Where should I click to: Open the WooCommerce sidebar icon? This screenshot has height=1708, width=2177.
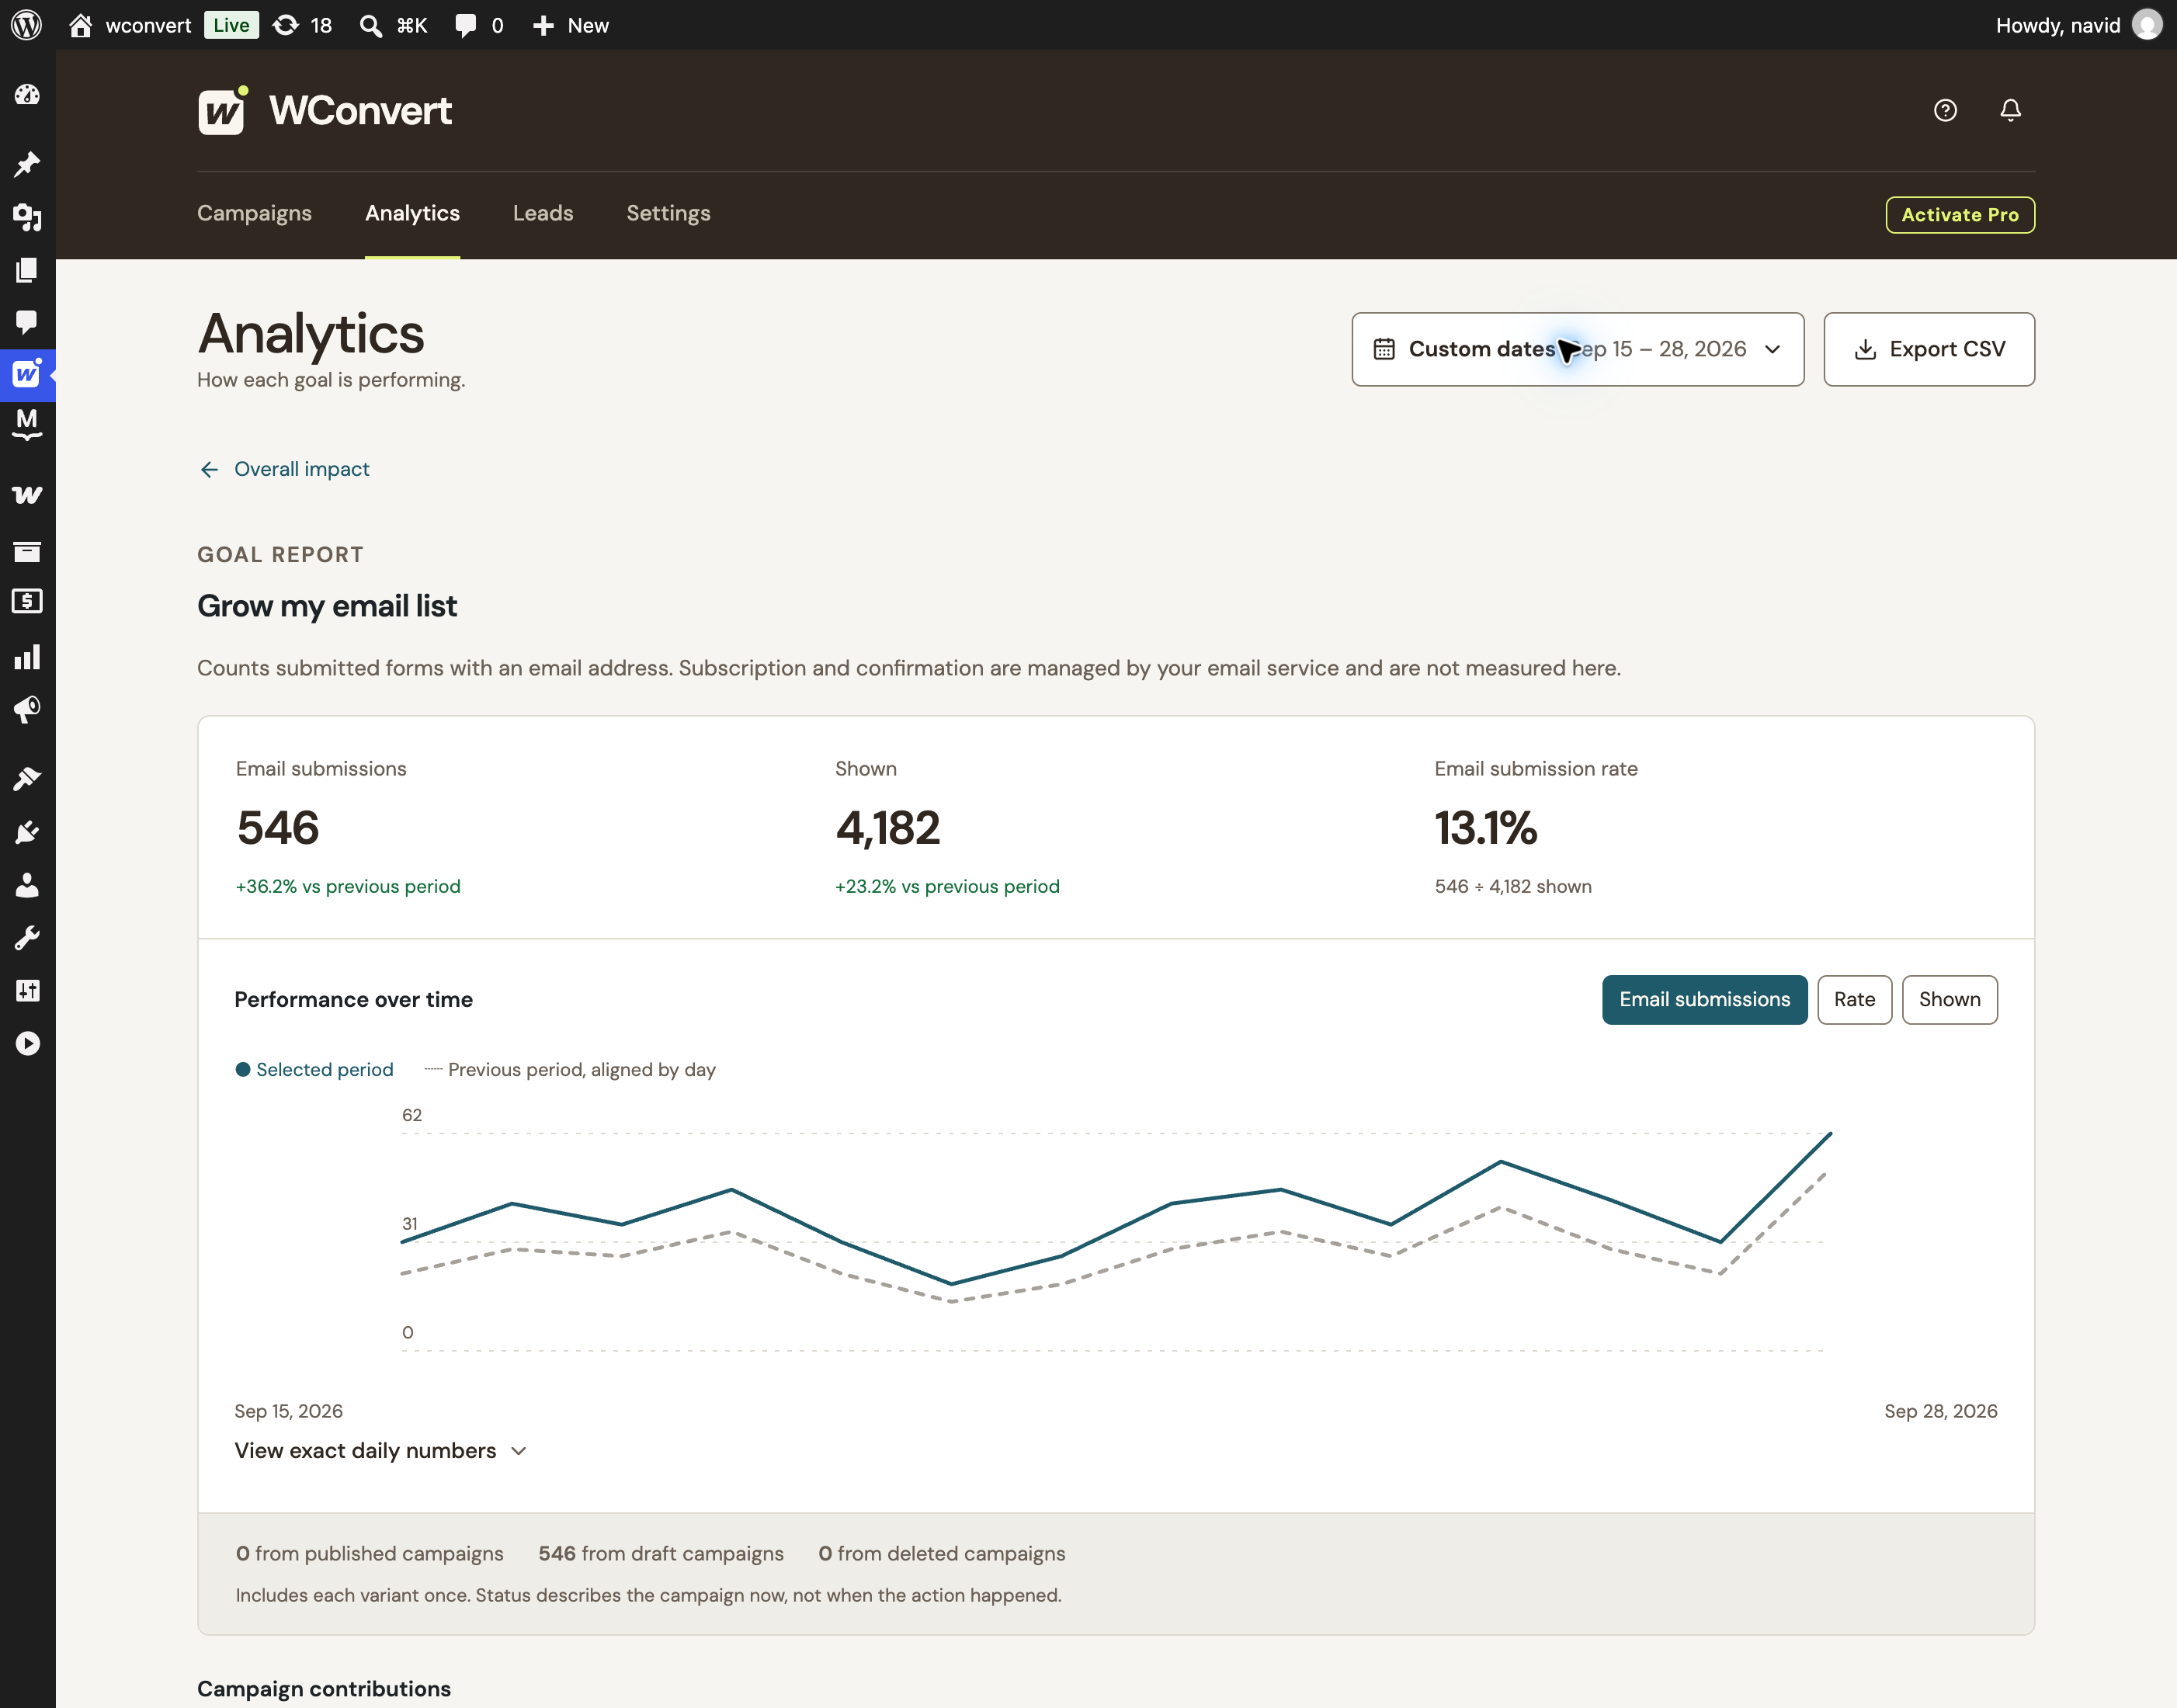click(27, 495)
